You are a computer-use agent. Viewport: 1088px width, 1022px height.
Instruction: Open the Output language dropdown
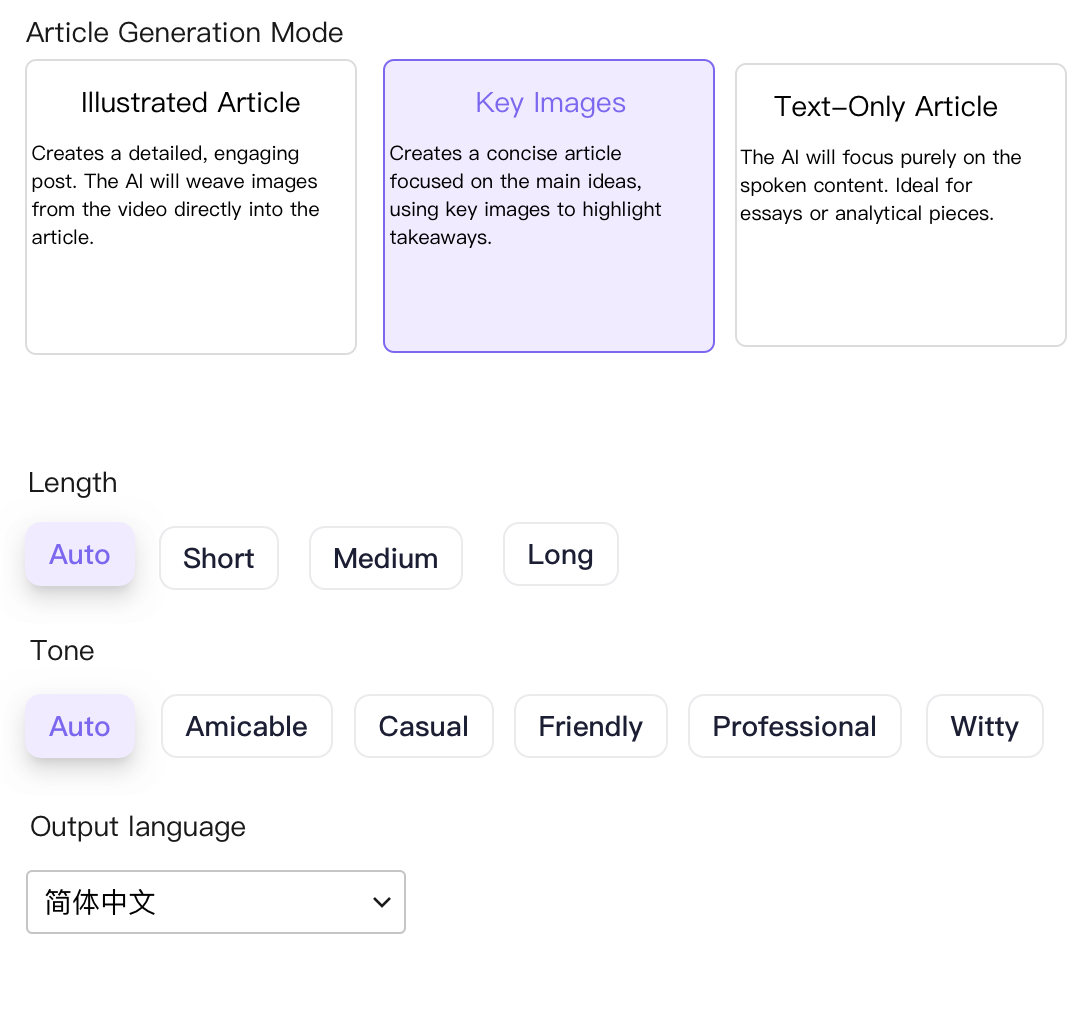tap(216, 902)
